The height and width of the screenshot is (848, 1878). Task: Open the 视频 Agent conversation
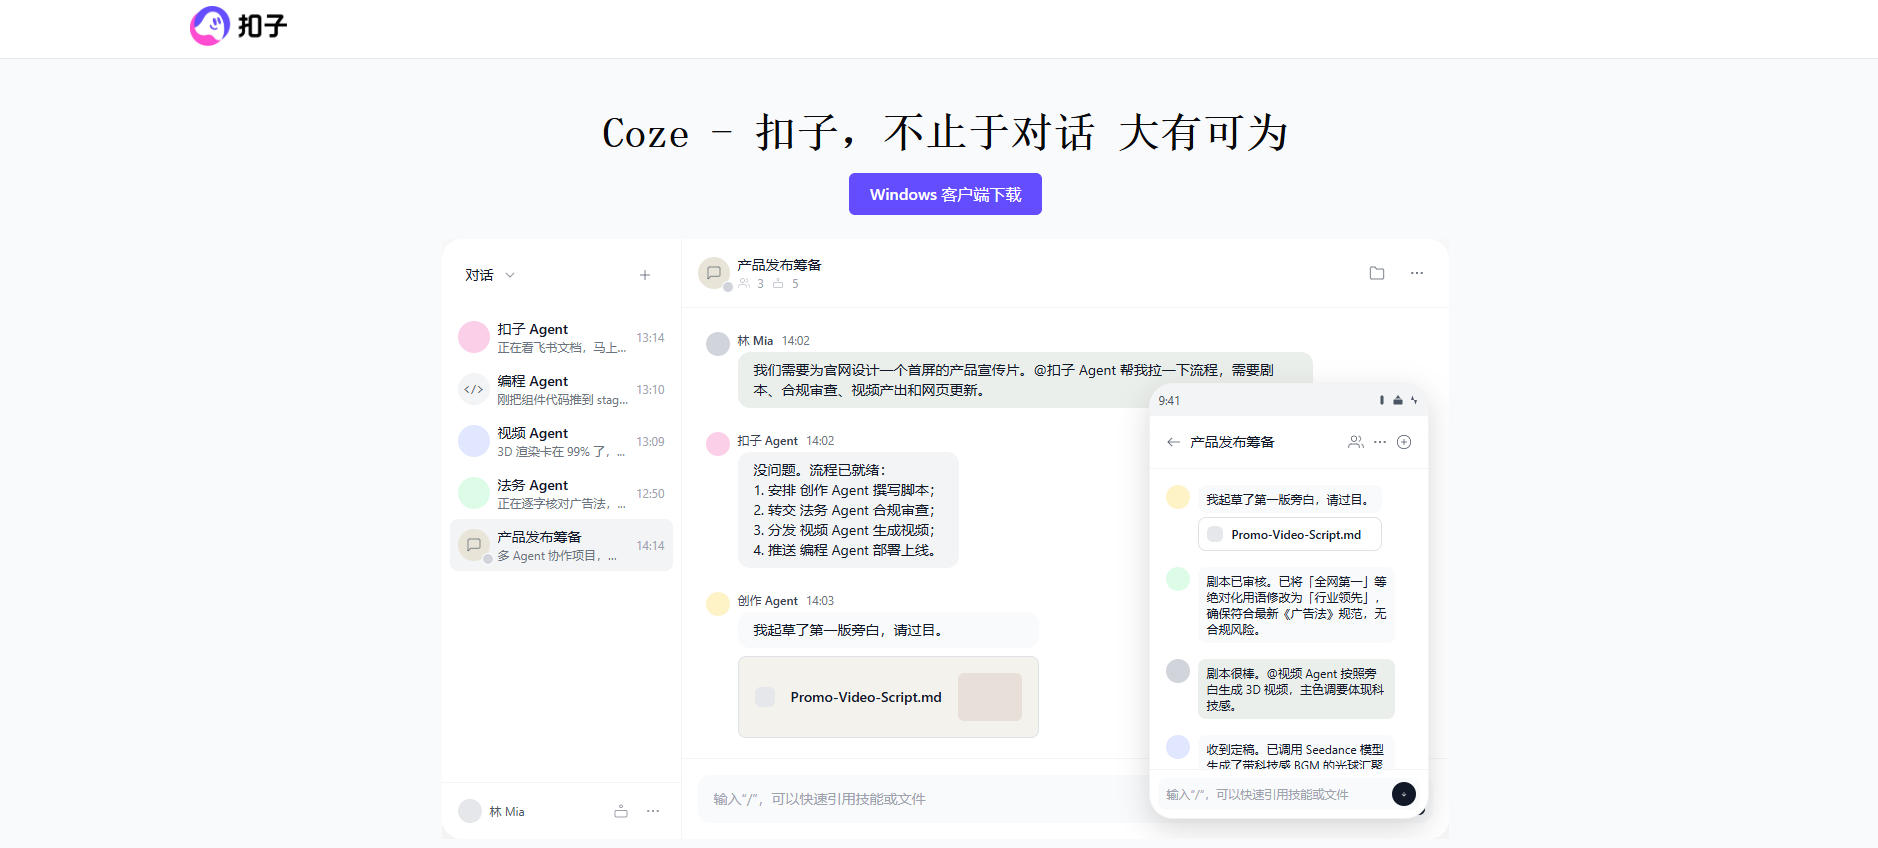click(x=561, y=442)
